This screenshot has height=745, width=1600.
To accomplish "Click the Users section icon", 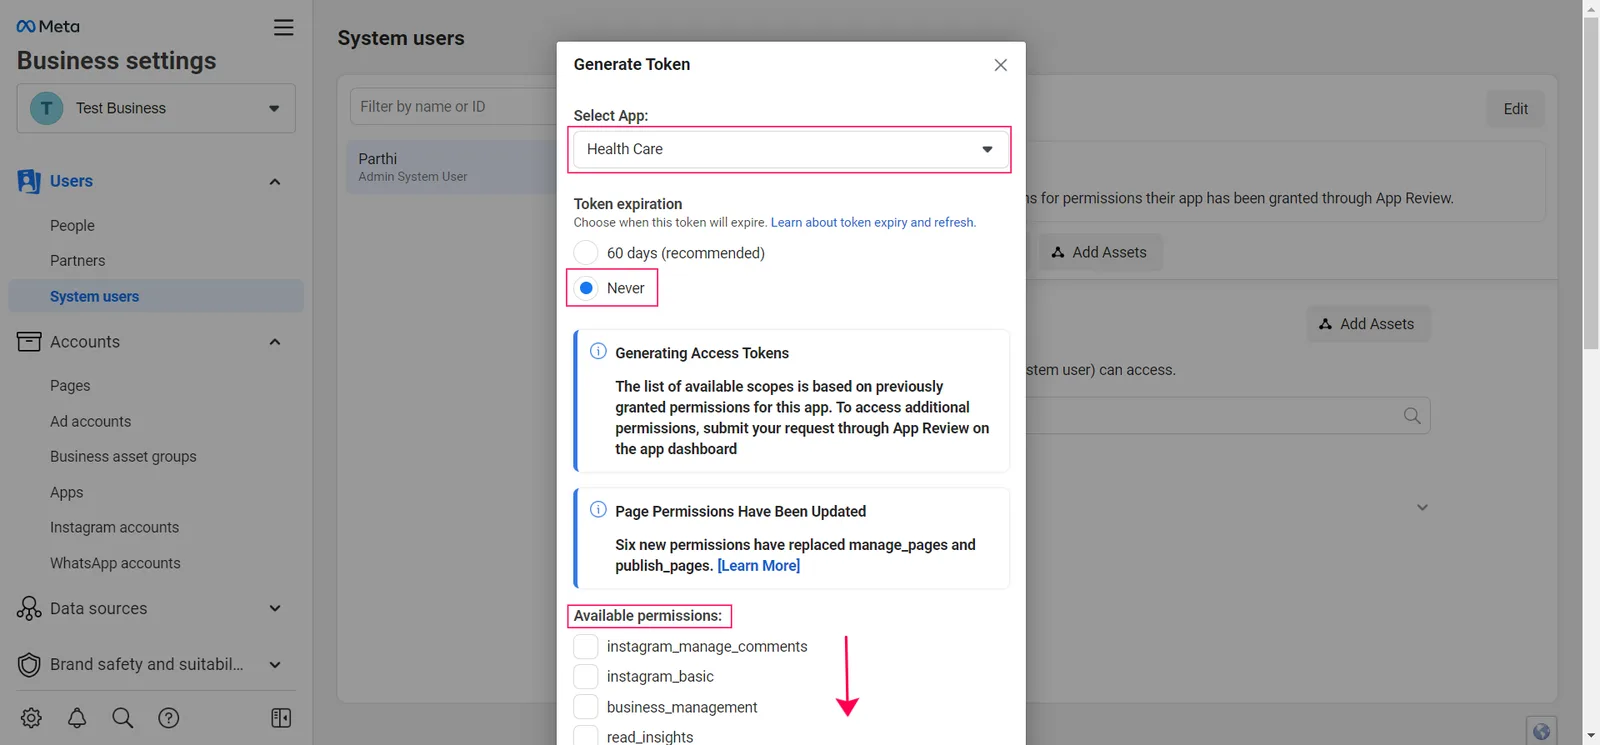I will pyautogui.click(x=29, y=181).
